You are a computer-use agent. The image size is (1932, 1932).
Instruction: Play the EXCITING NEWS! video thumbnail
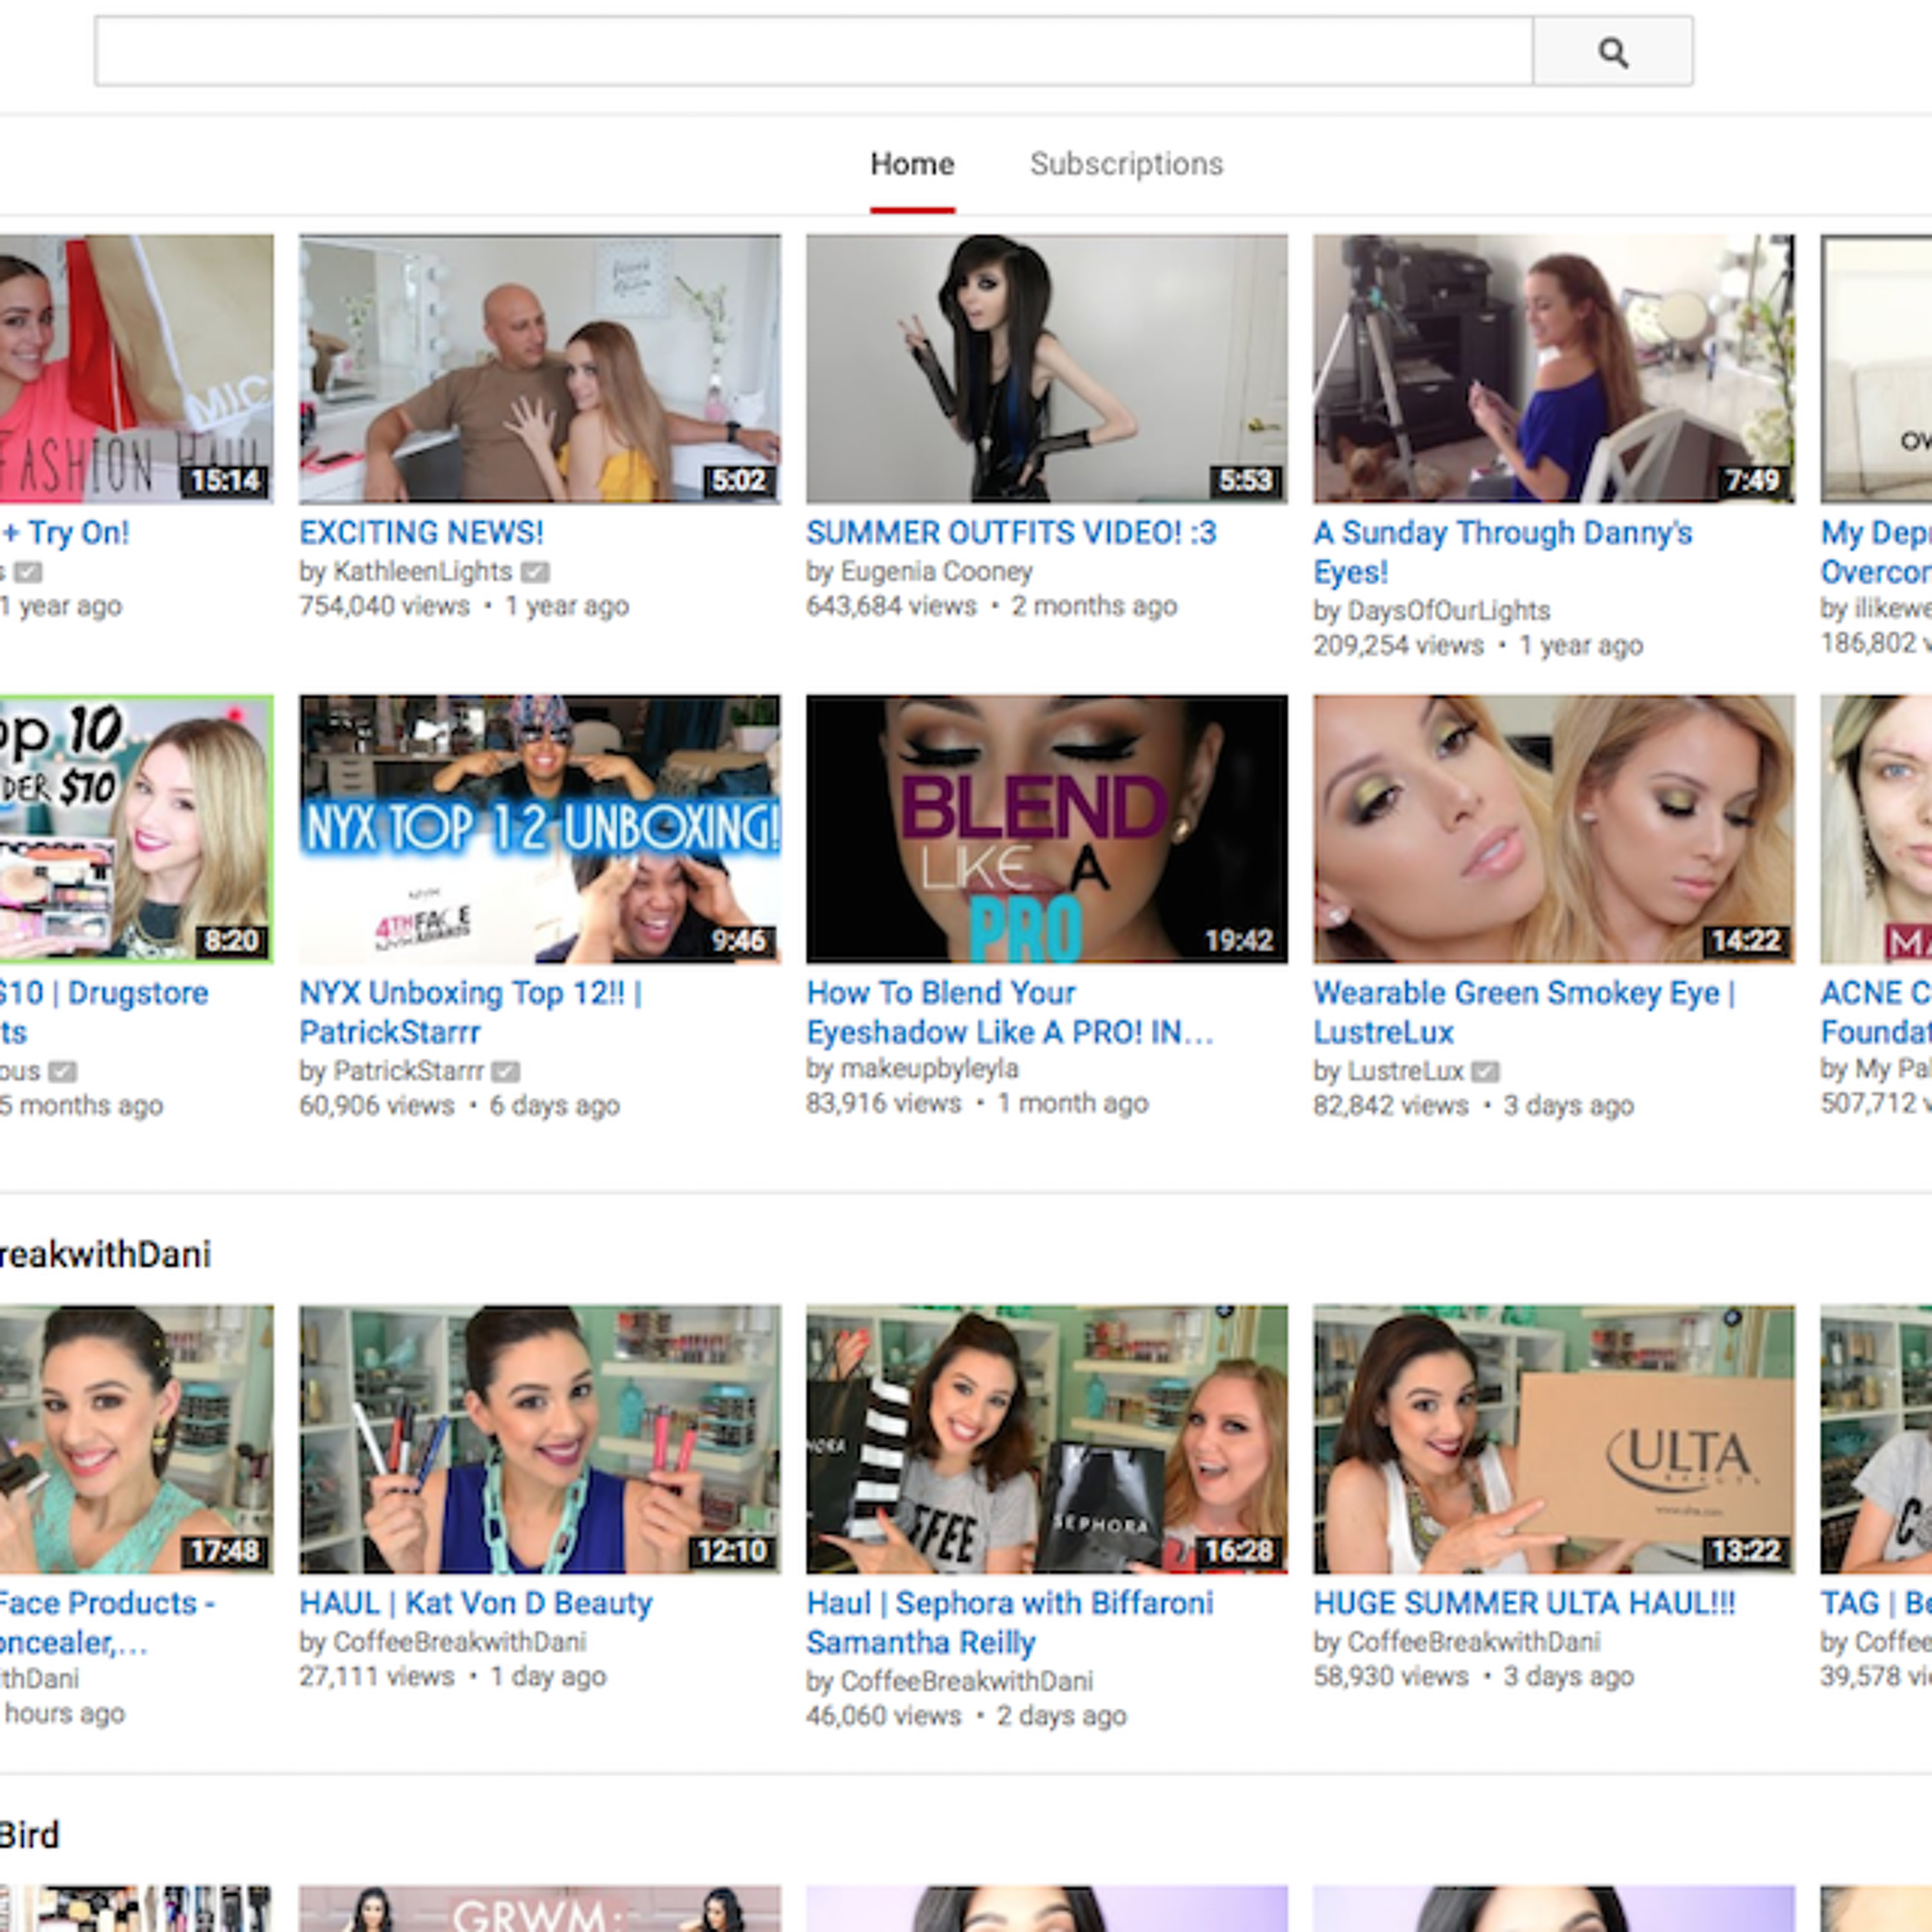(x=540, y=368)
